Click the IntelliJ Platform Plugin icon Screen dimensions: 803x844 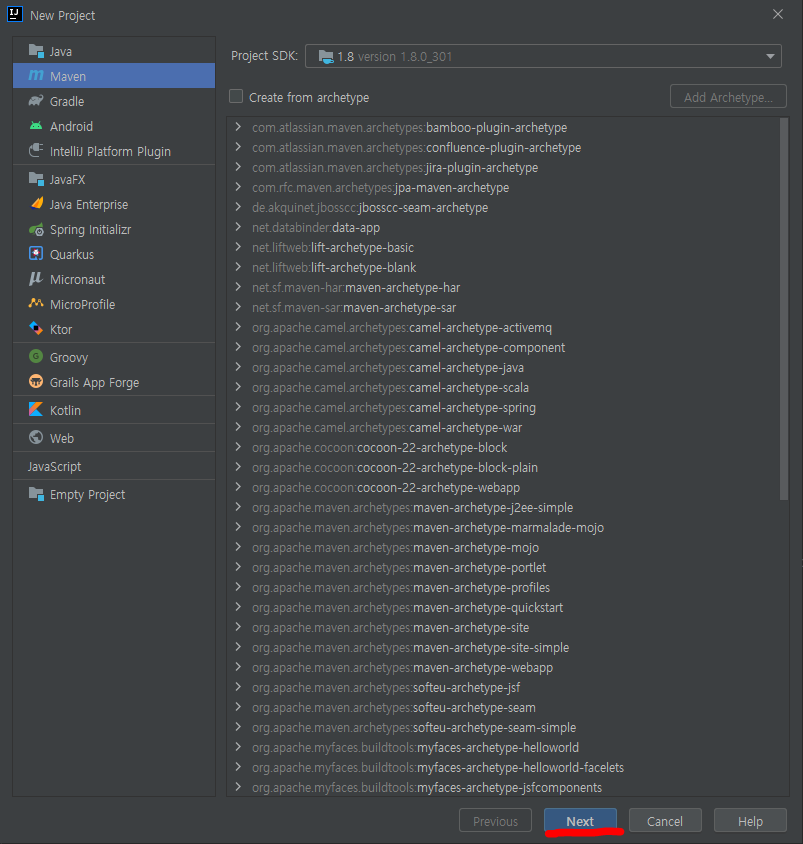pos(36,151)
